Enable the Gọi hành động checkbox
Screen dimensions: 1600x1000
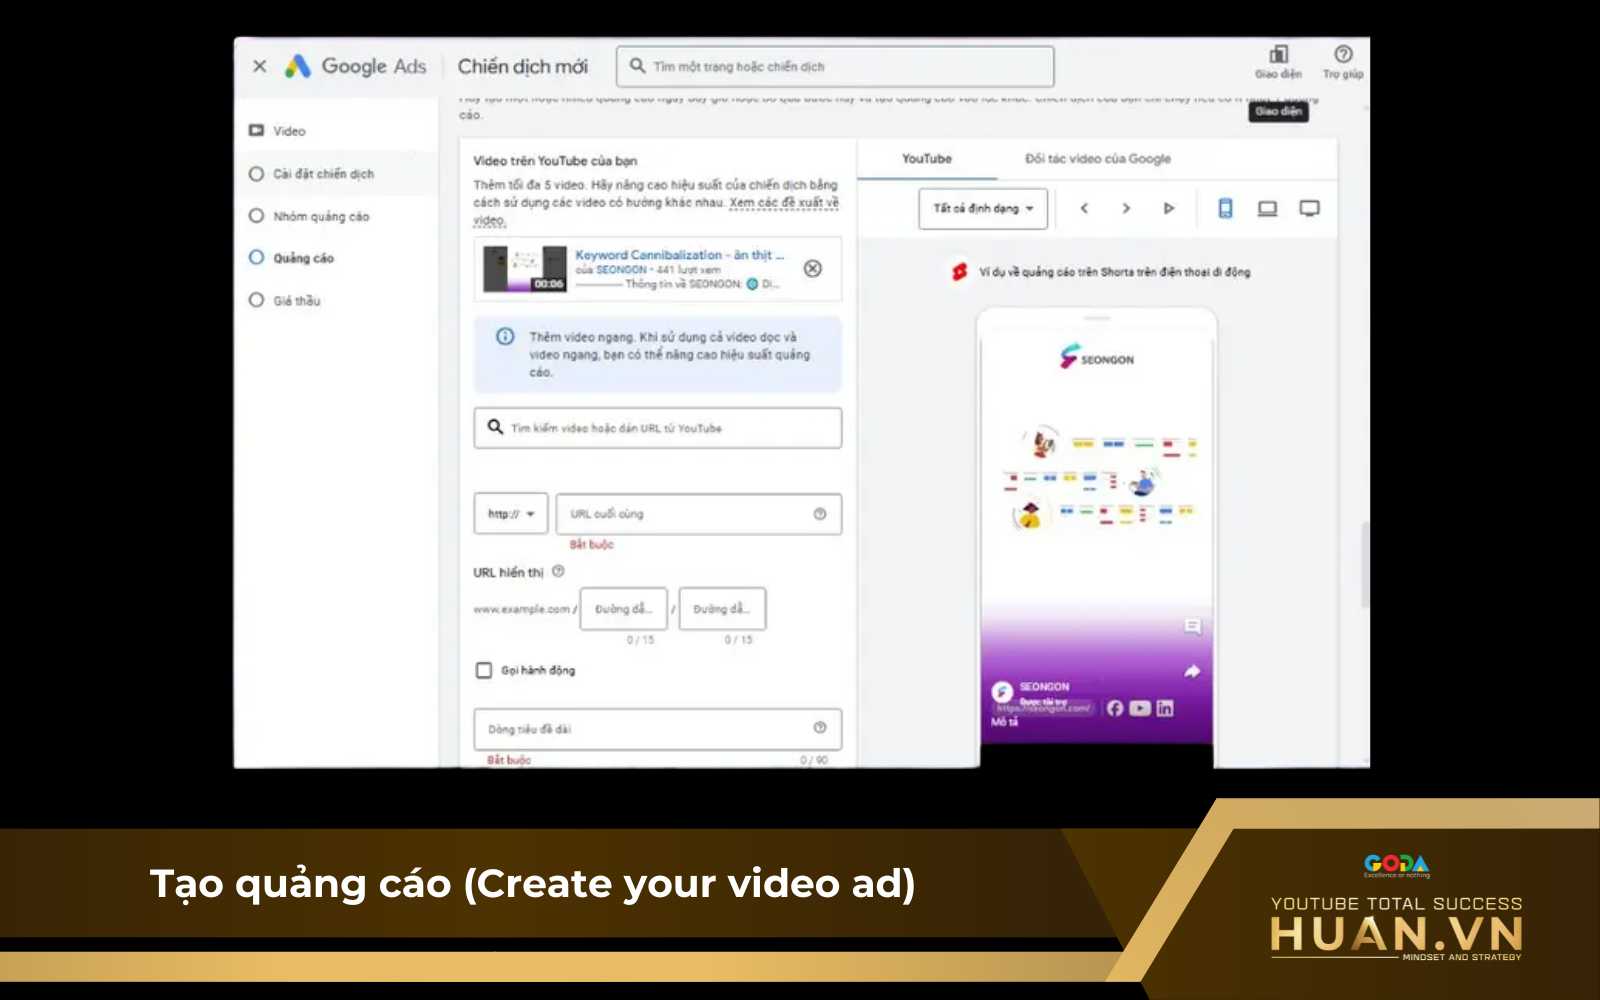pyautogui.click(x=484, y=670)
